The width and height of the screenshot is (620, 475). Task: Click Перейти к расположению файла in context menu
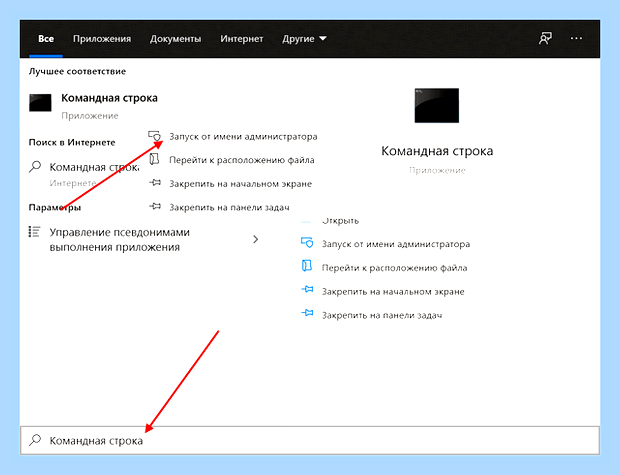[x=242, y=160]
